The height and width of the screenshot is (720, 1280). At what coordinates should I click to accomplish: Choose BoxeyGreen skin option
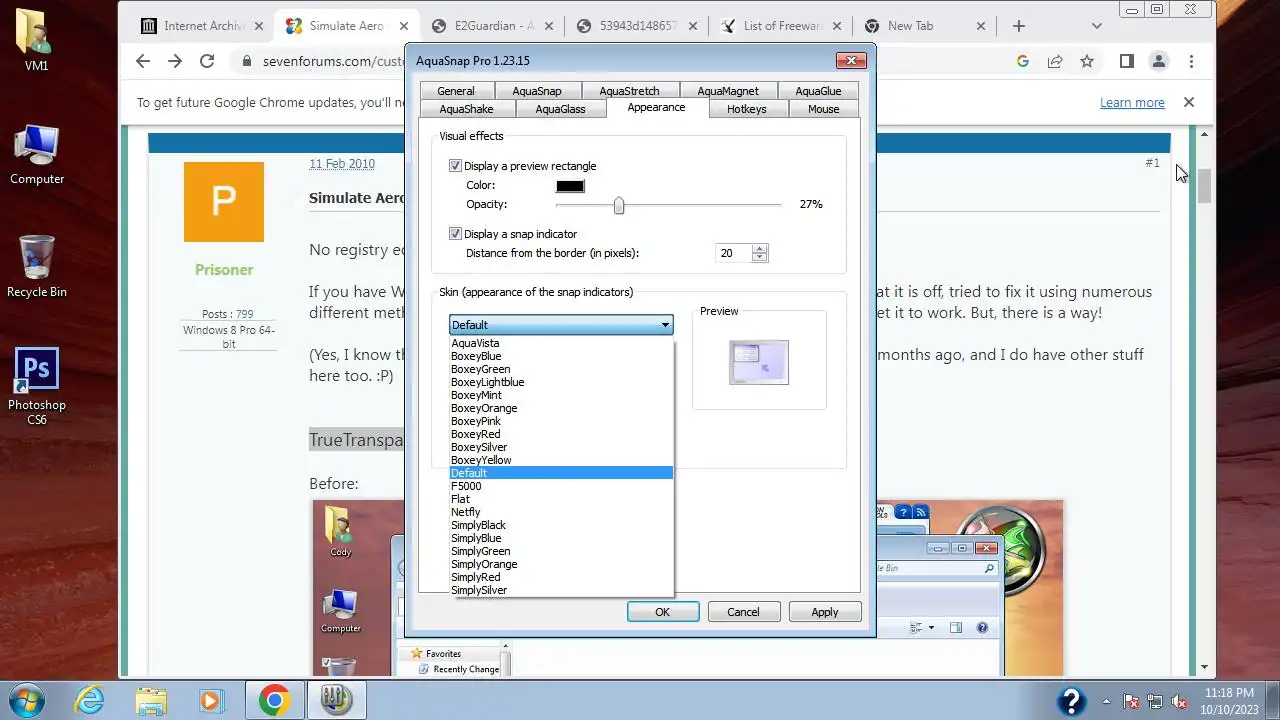tap(561, 369)
